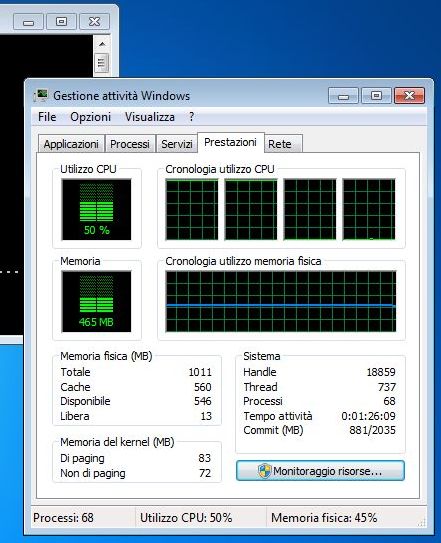Viewport: 441px width, 543px height.
Task: Click the Memoria fisica (MB) group label
Action: [x=106, y=356]
